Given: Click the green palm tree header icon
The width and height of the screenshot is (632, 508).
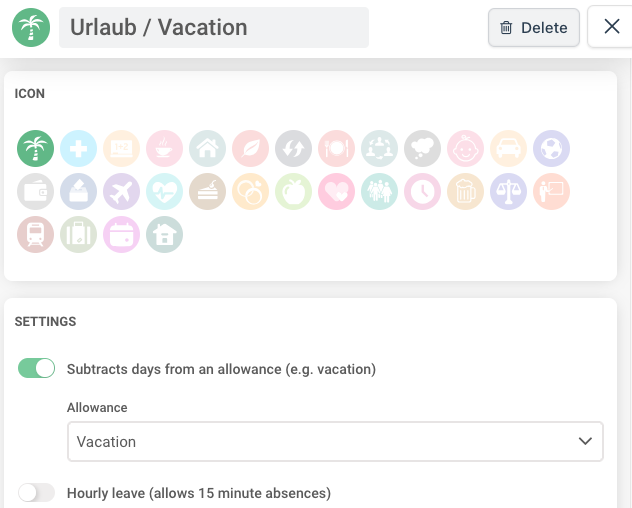Looking at the screenshot, I should pos(31,27).
